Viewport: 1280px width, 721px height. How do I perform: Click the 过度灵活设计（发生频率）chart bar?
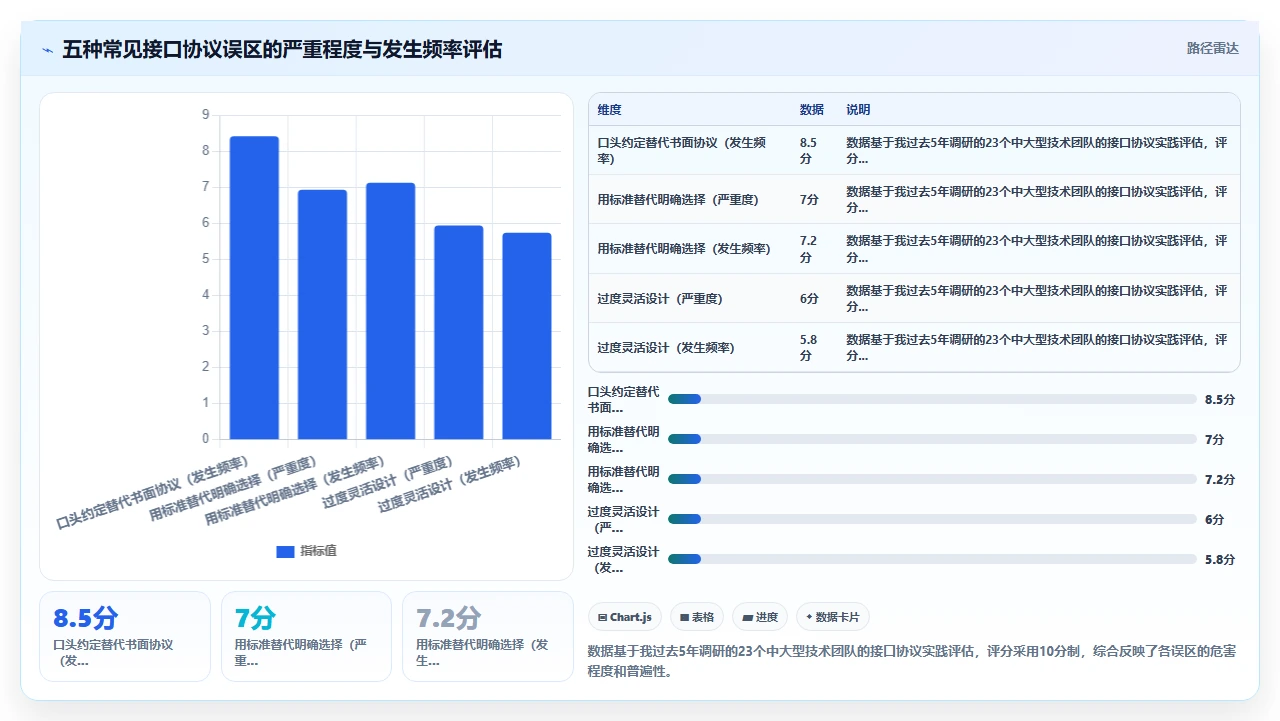[526, 336]
